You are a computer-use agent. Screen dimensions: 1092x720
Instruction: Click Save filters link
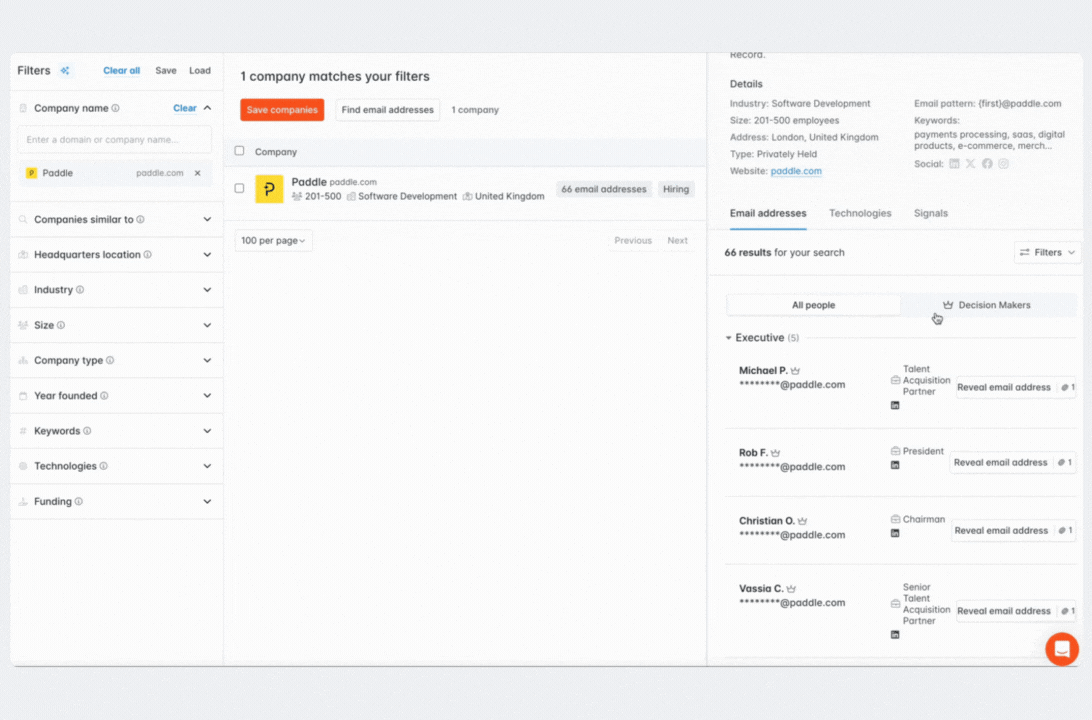[x=166, y=70]
